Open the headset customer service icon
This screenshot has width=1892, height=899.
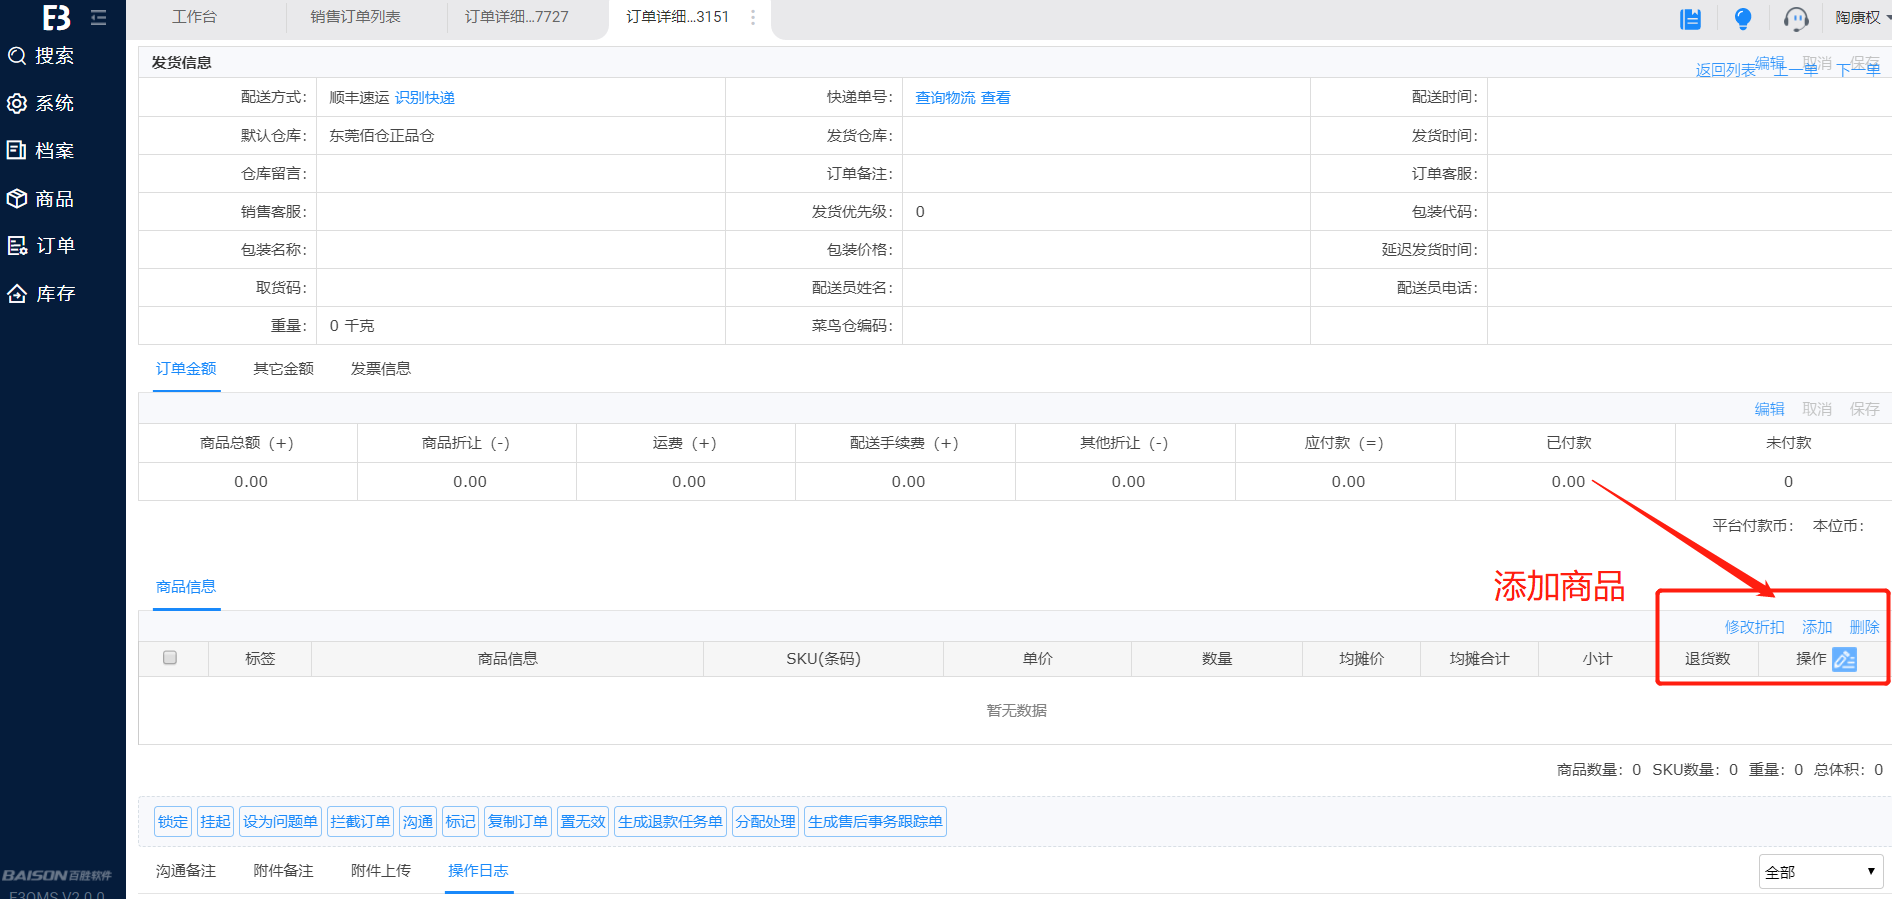pos(1796,18)
